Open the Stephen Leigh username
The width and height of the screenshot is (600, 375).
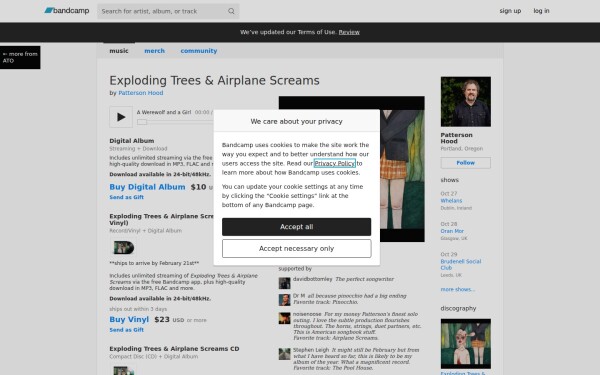coord(311,350)
